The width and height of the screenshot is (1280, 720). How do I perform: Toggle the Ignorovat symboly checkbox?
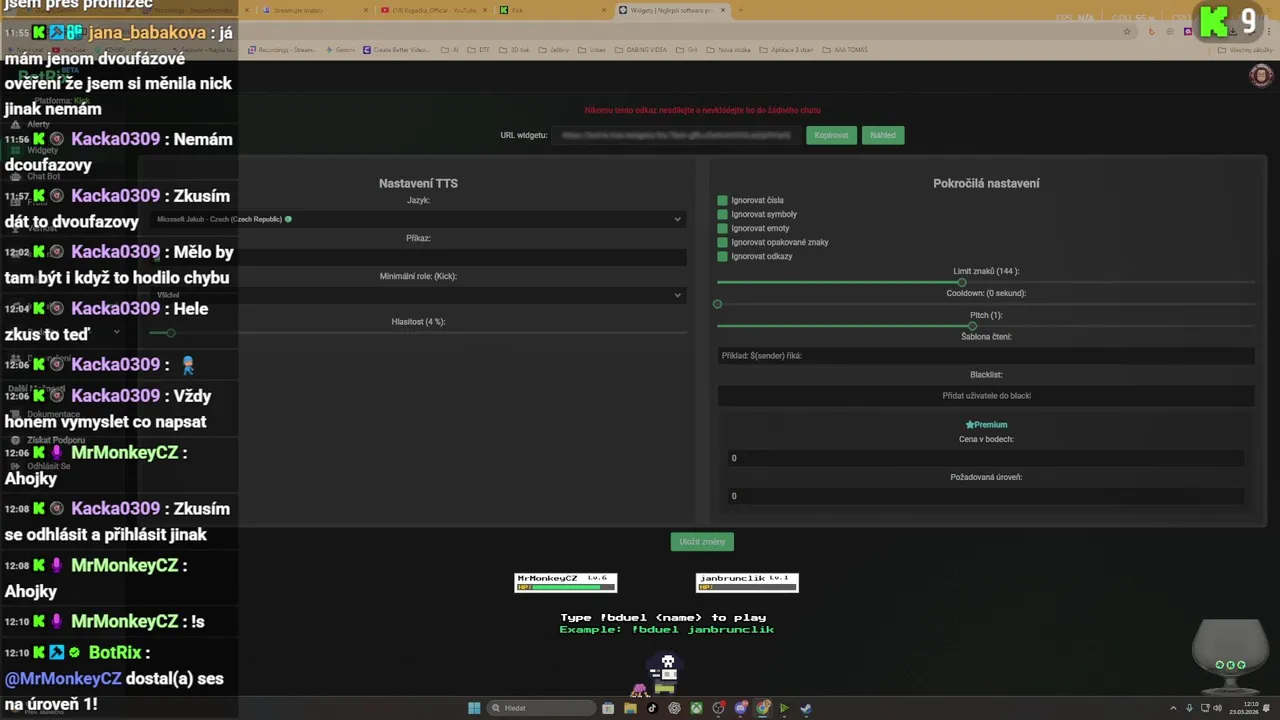pyautogui.click(x=722, y=215)
